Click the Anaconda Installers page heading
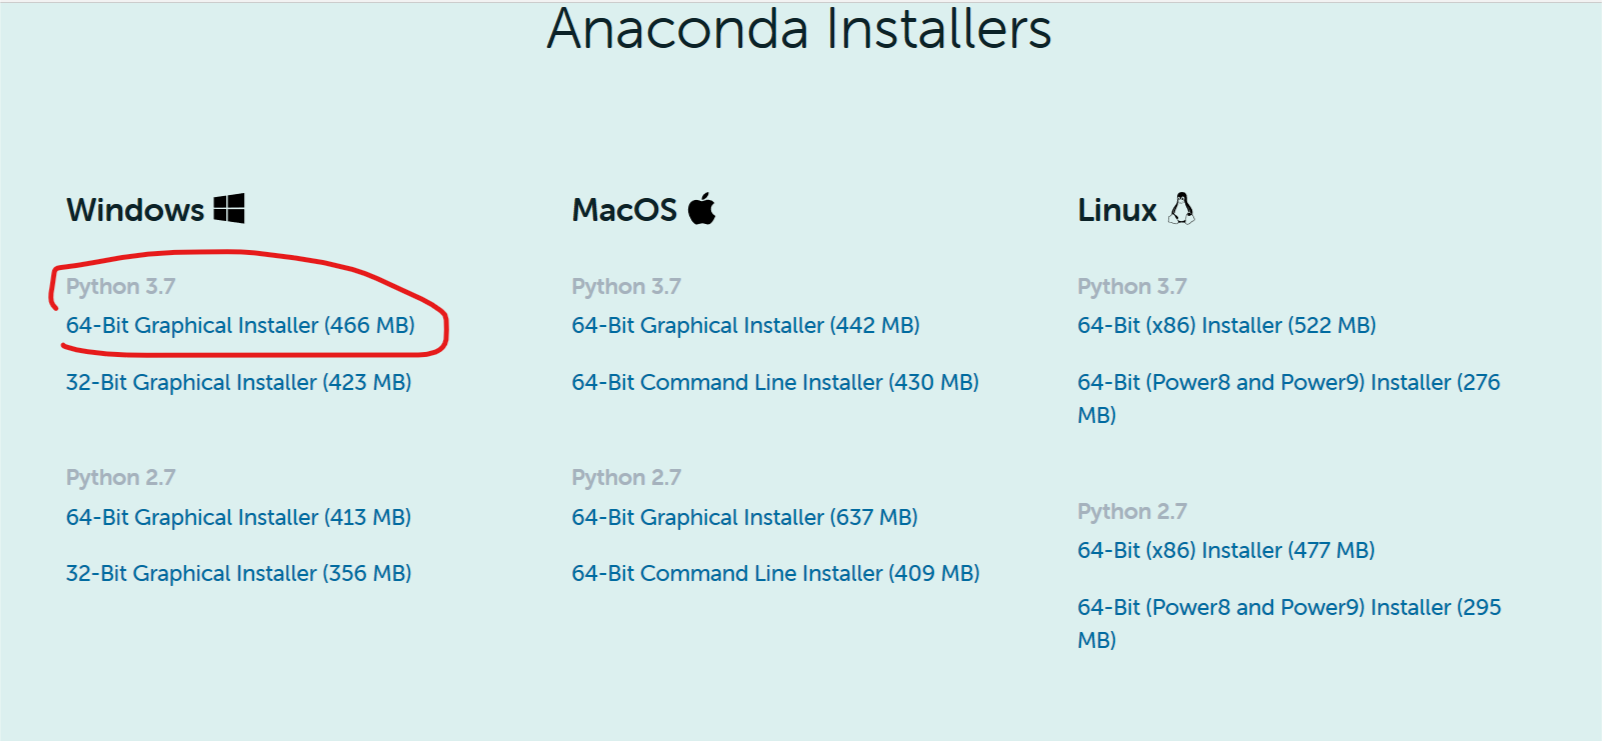Image resolution: width=1602 pixels, height=741 pixels. (799, 29)
